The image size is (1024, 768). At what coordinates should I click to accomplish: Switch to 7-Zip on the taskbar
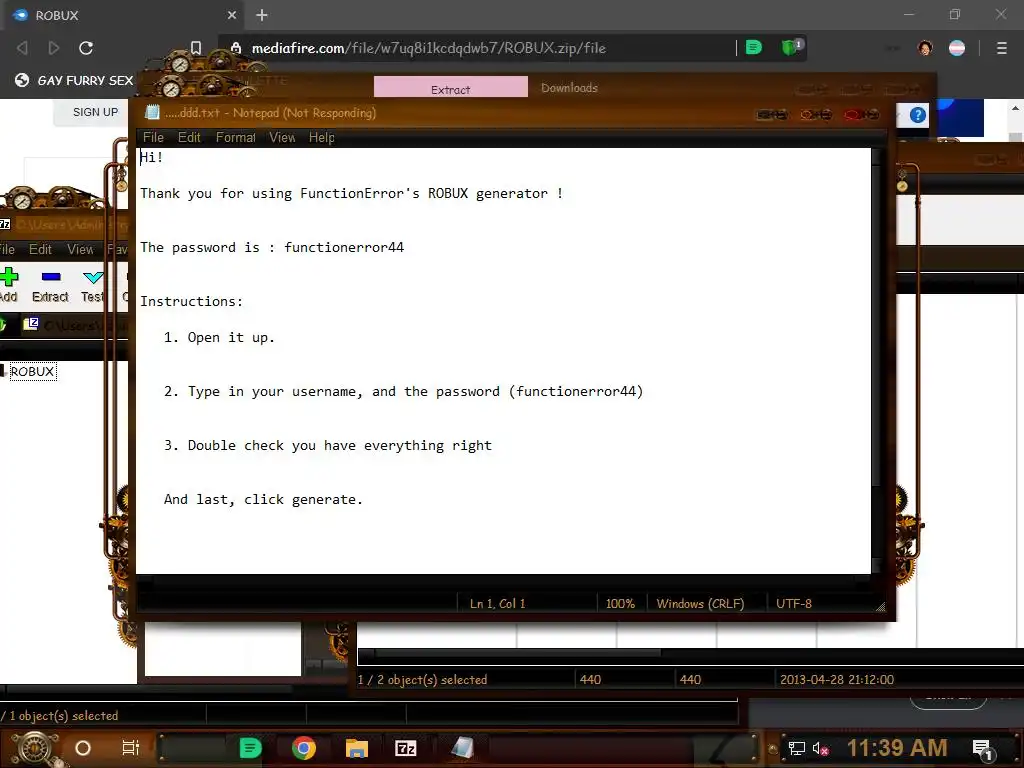(406, 748)
